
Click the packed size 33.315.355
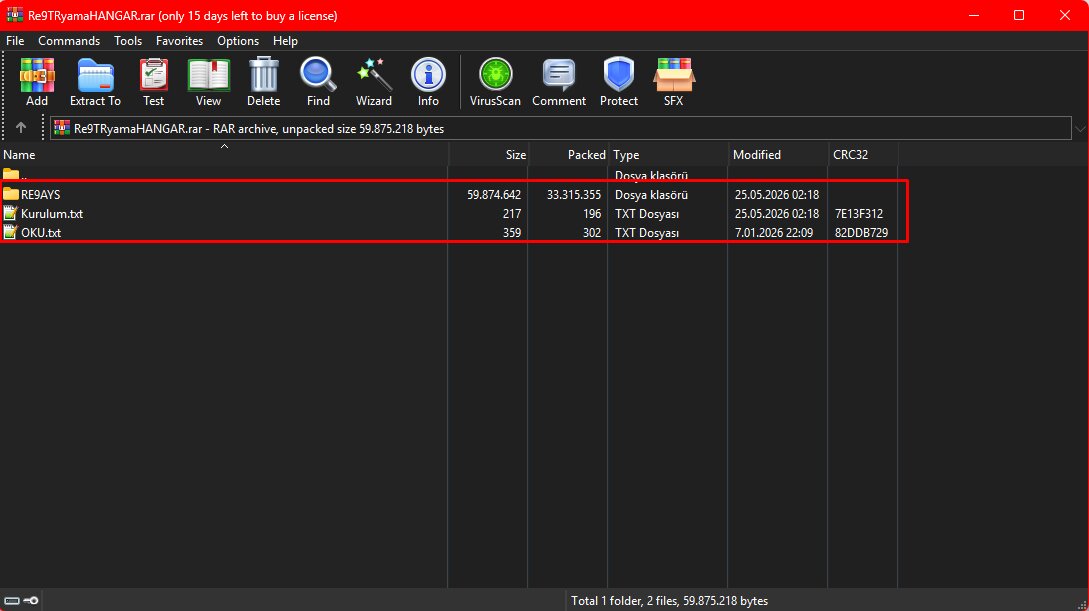coord(574,195)
